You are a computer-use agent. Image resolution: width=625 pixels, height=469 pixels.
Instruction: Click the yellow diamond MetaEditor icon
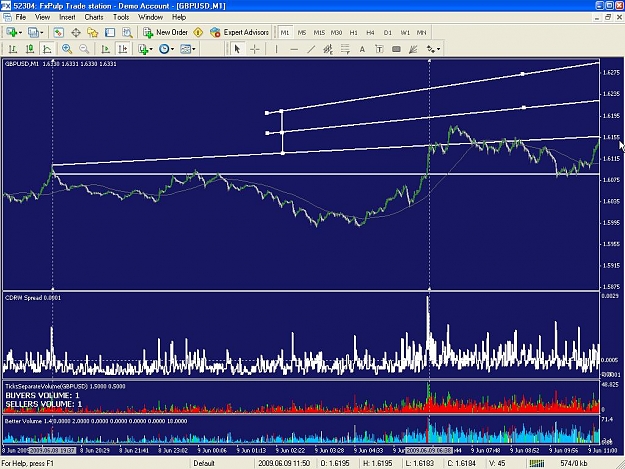[198, 33]
